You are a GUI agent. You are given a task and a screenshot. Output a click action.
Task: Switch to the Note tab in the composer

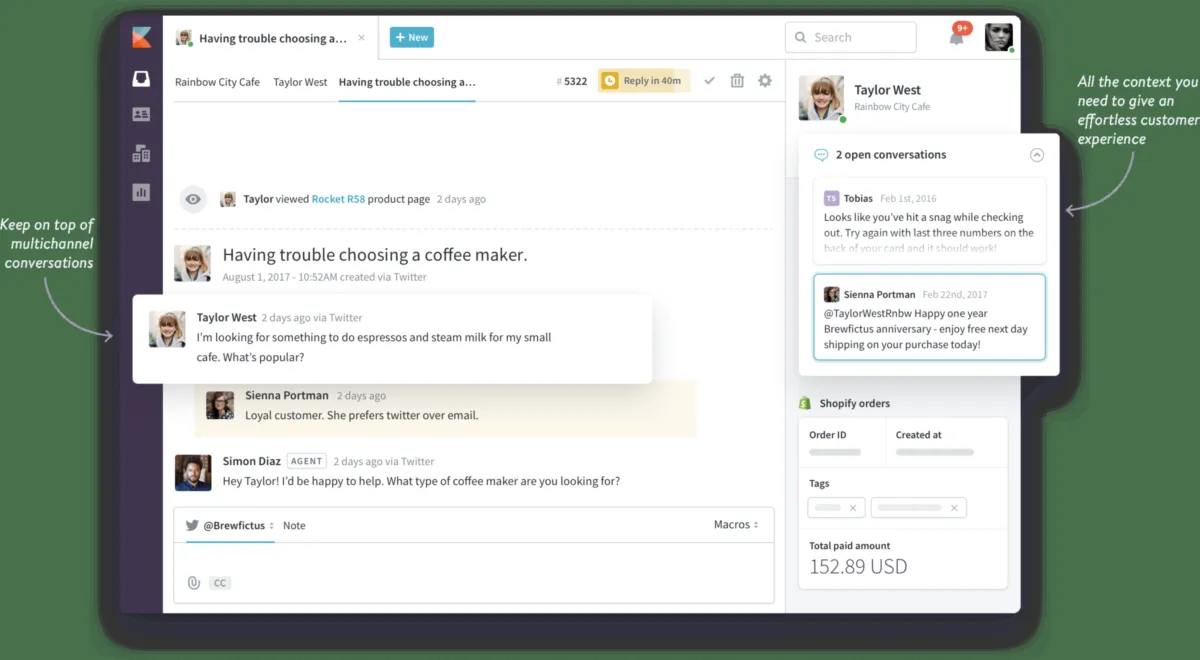pyautogui.click(x=294, y=525)
